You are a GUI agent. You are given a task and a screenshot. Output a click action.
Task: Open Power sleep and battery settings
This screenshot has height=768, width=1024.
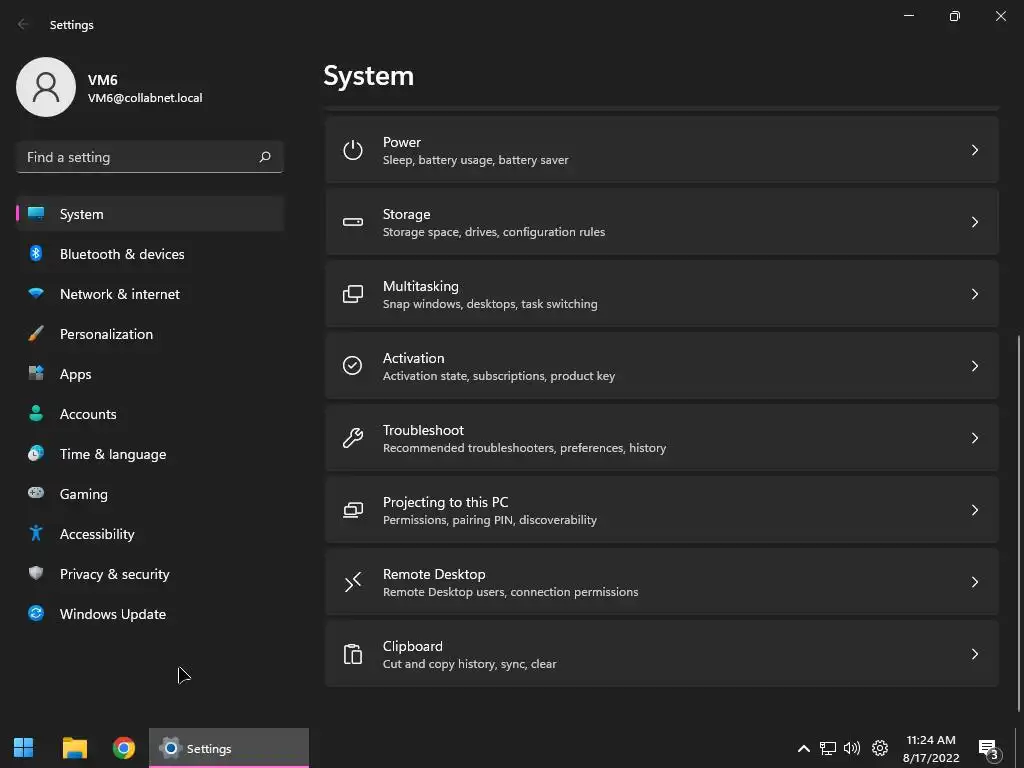coord(662,150)
